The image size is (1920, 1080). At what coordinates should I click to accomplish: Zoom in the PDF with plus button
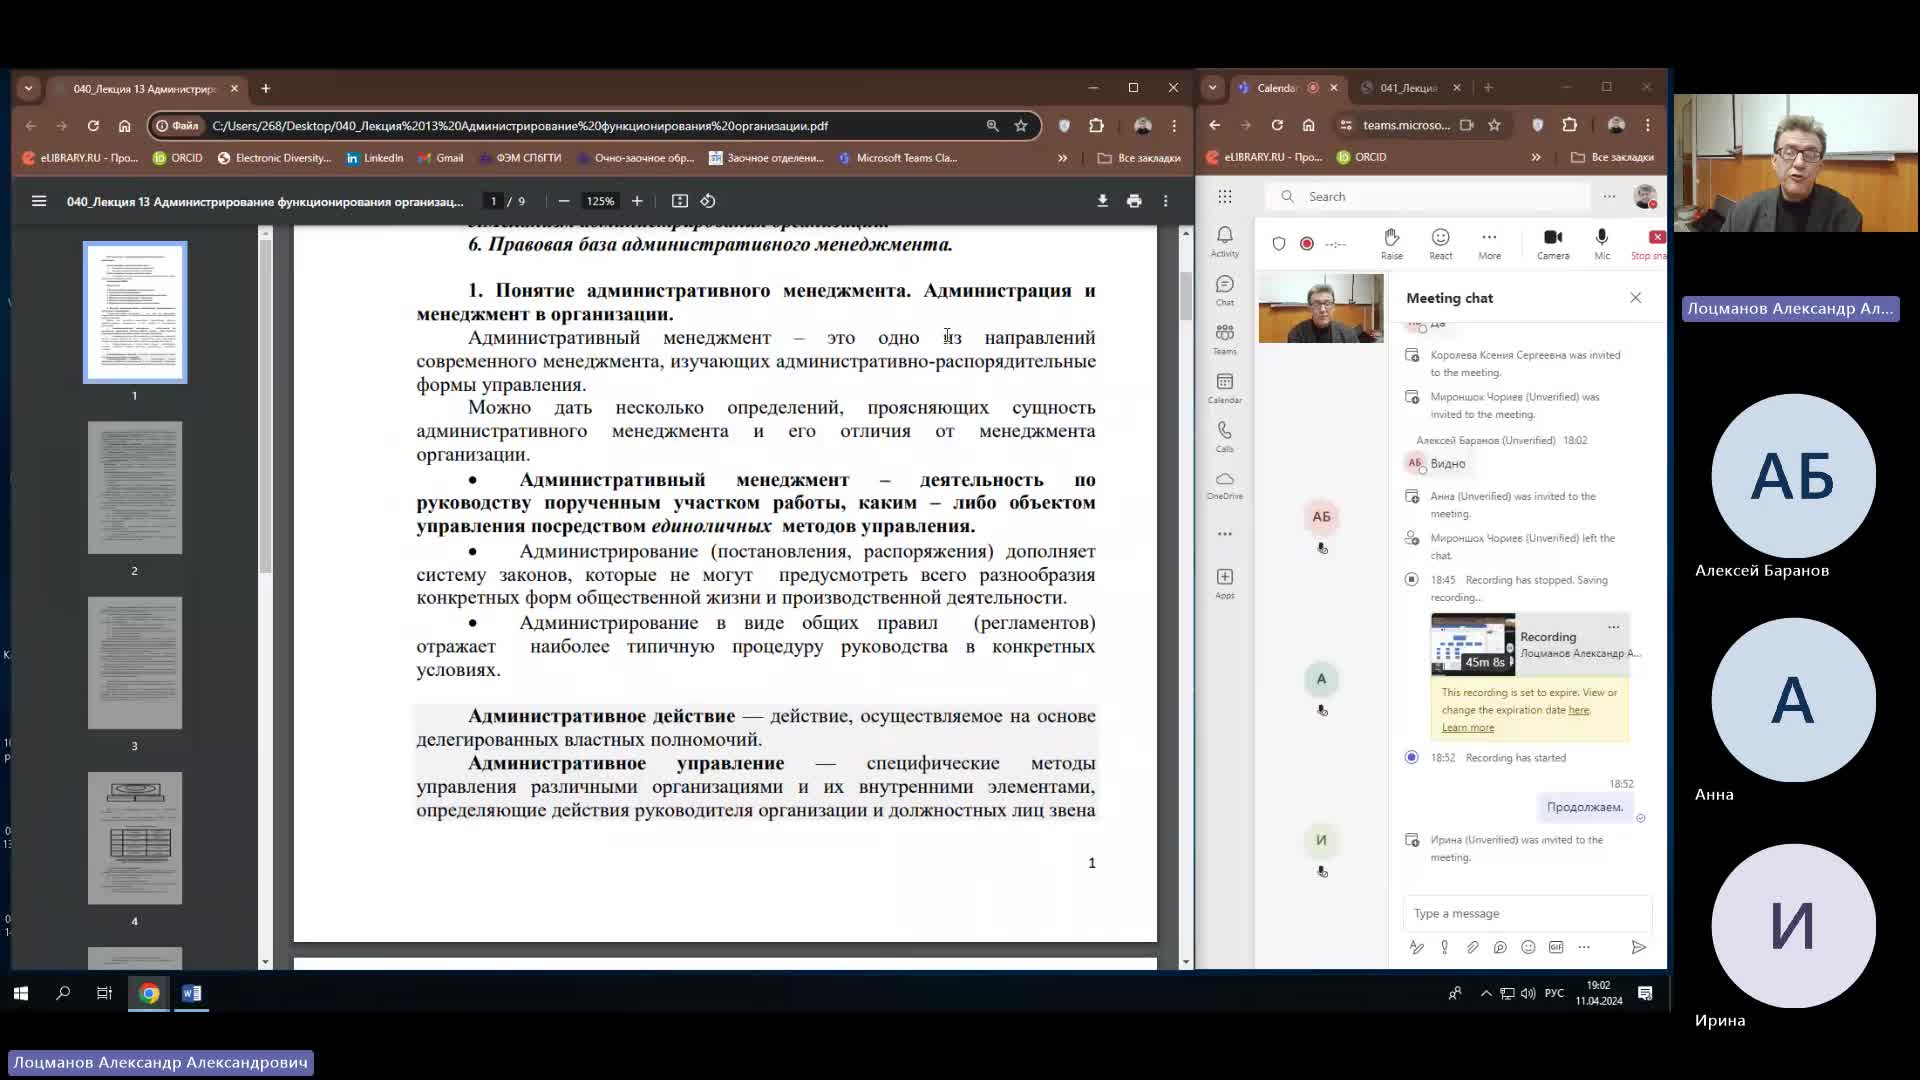tap(637, 201)
